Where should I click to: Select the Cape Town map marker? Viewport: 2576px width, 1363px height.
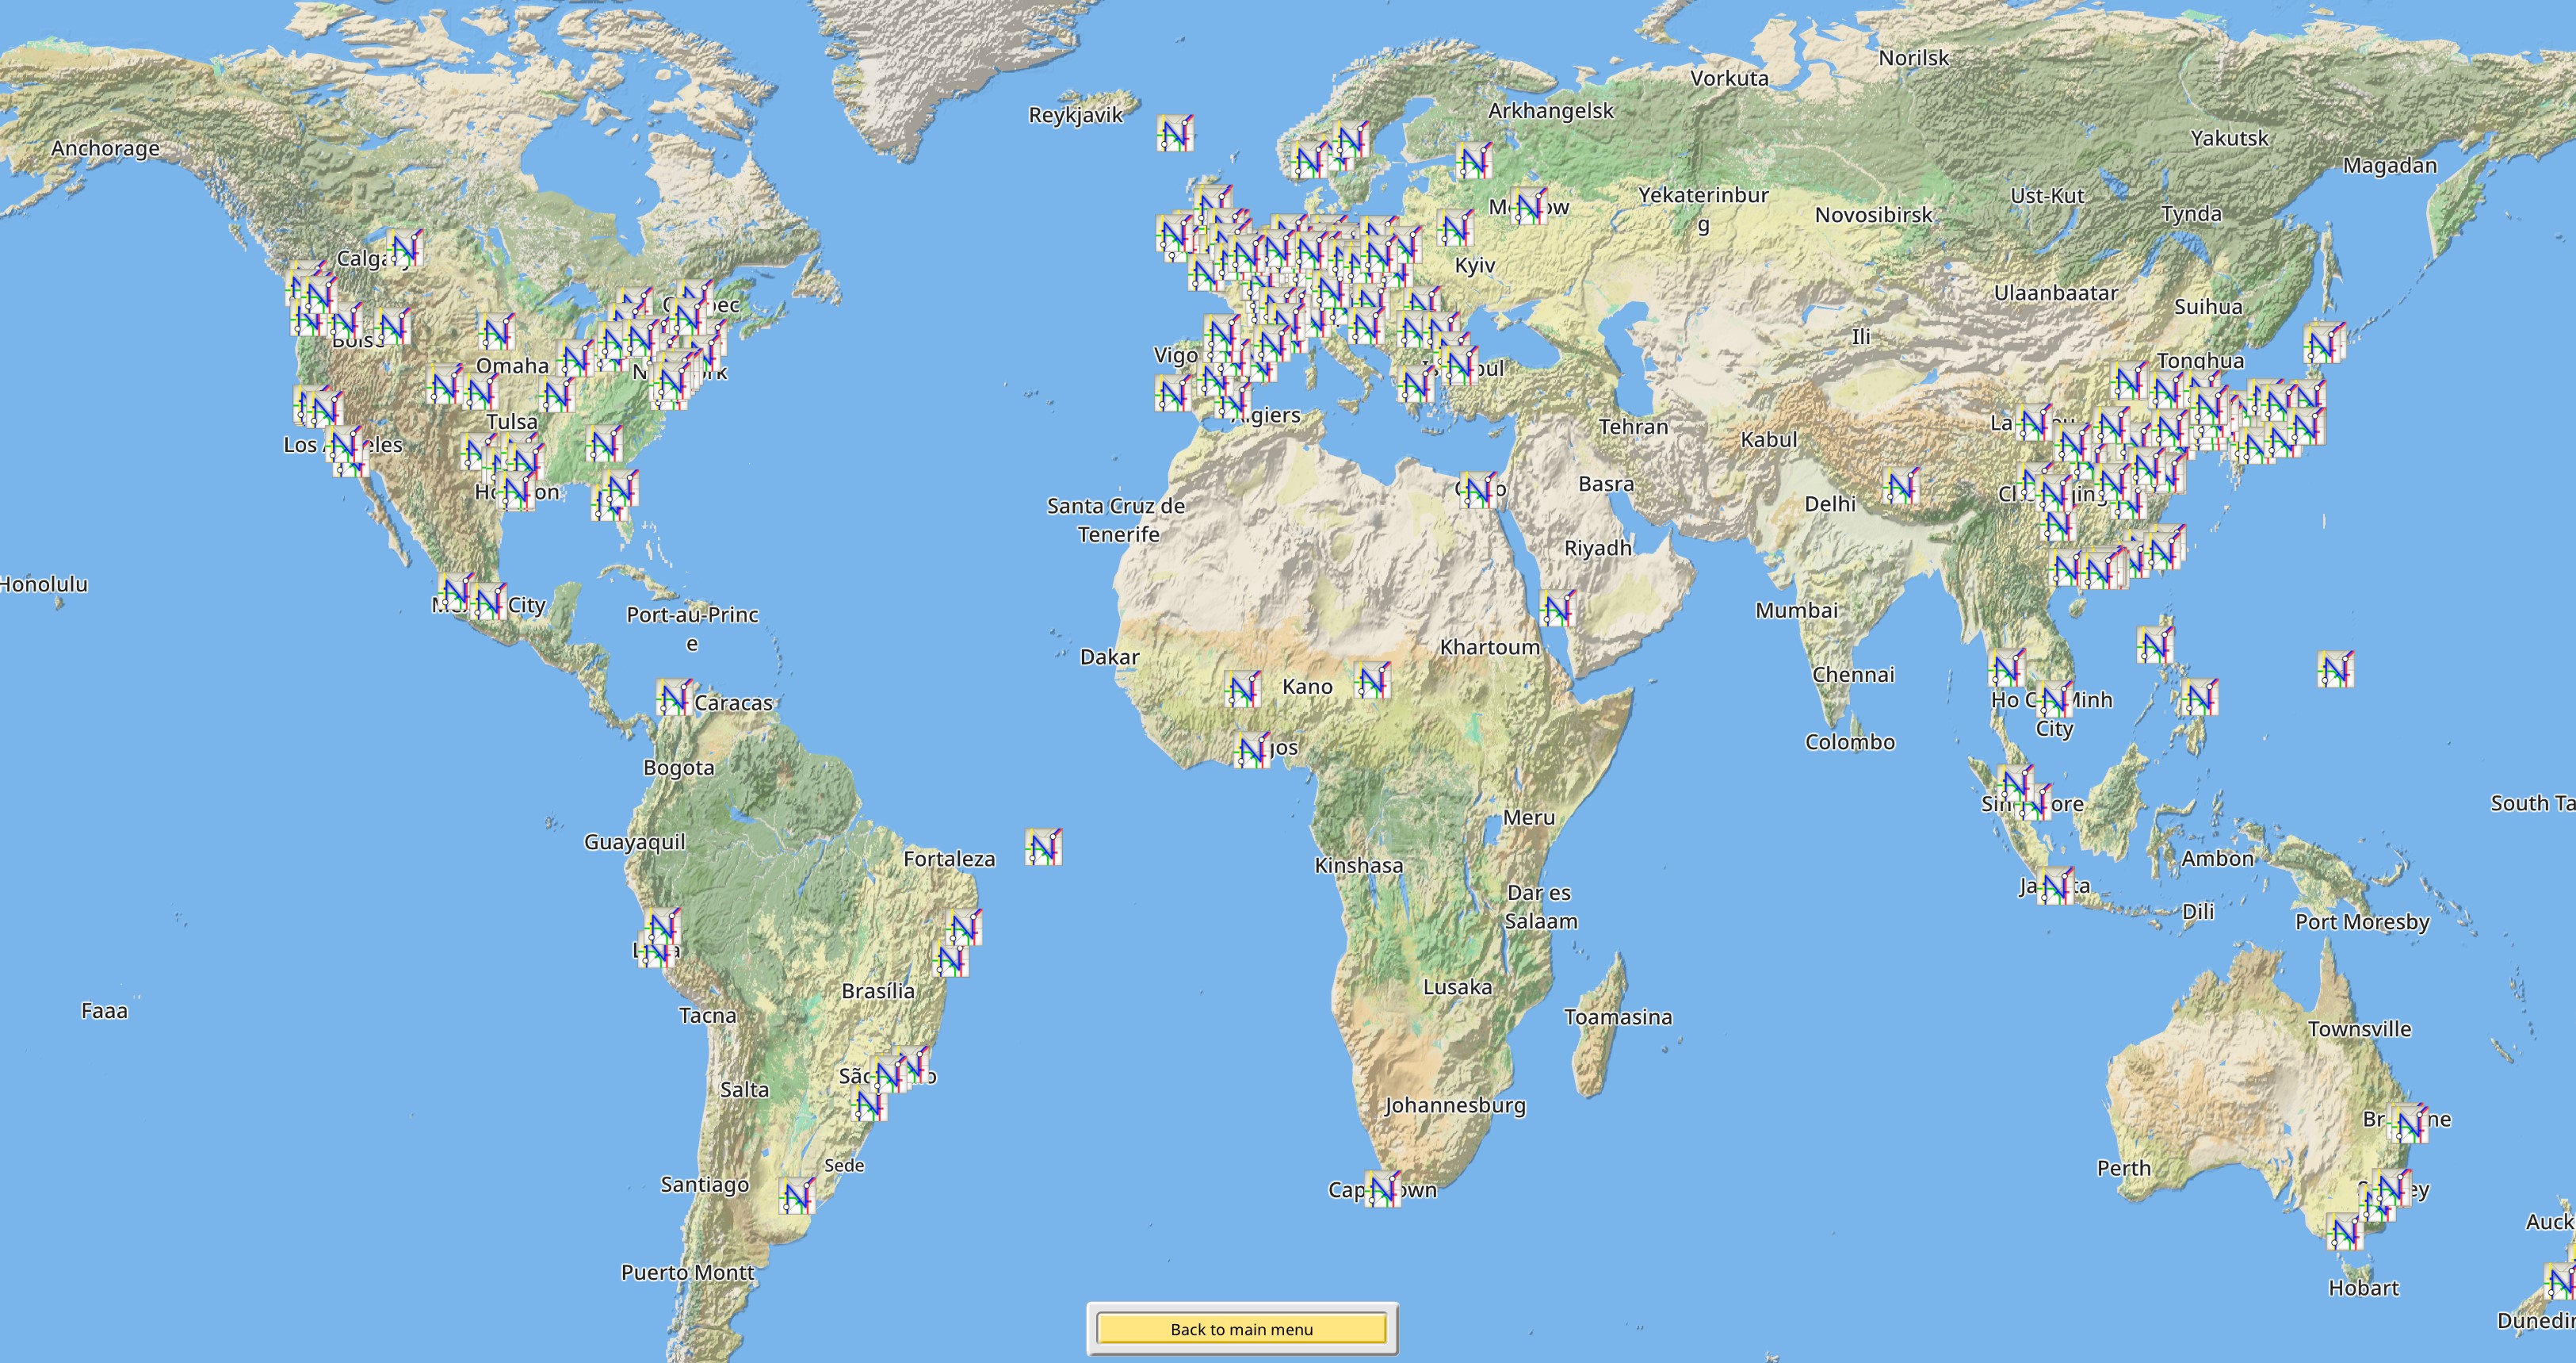[x=1383, y=1189]
